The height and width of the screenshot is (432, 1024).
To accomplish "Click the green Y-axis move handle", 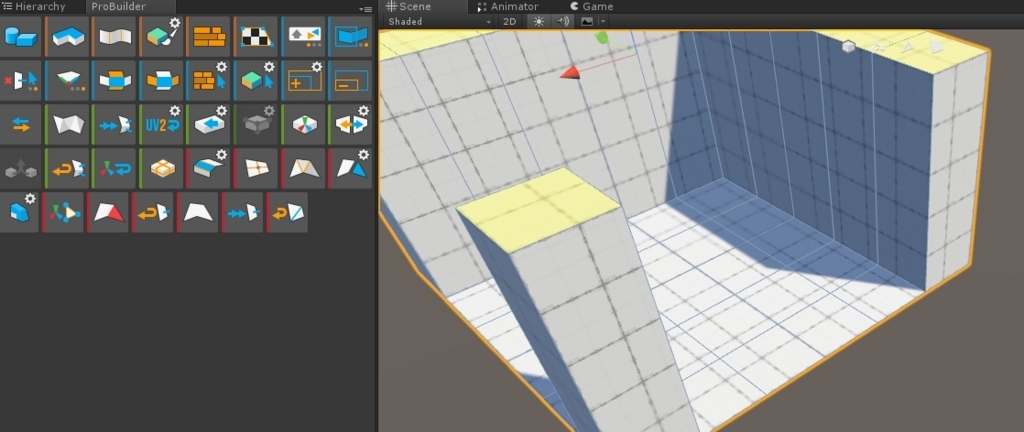I will [x=601, y=38].
